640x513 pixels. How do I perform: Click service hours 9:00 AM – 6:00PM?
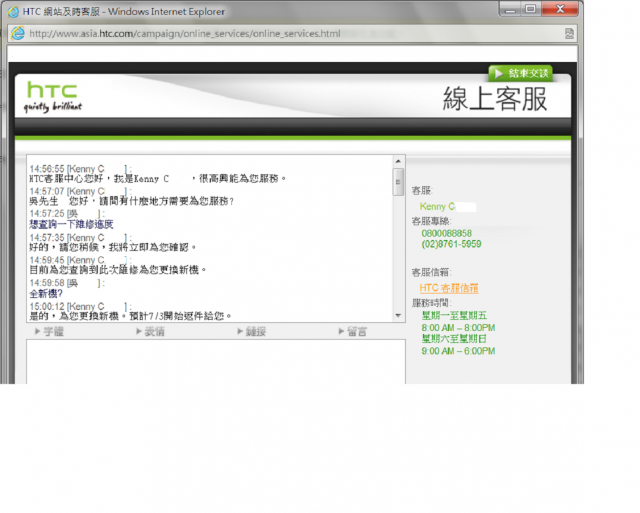(458, 351)
